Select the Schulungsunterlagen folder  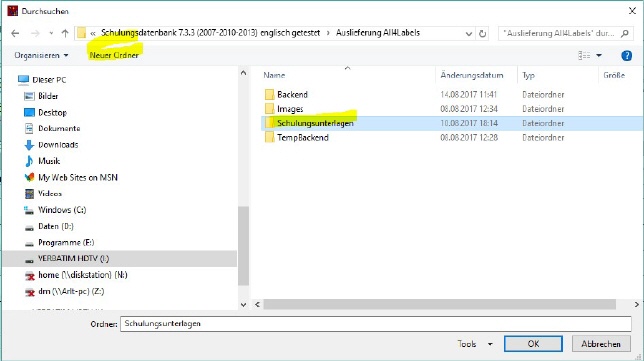315,123
